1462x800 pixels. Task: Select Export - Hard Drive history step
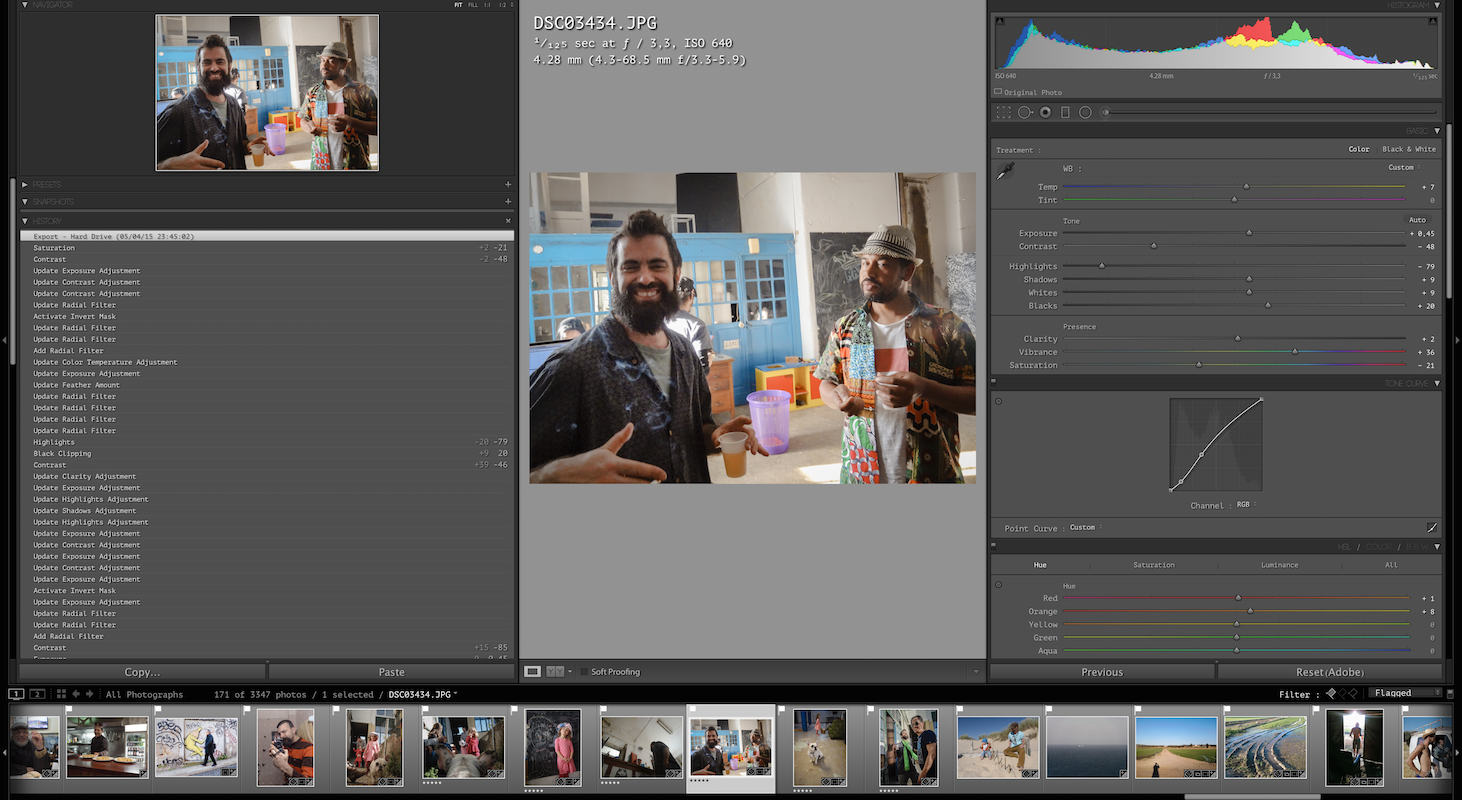[268, 236]
